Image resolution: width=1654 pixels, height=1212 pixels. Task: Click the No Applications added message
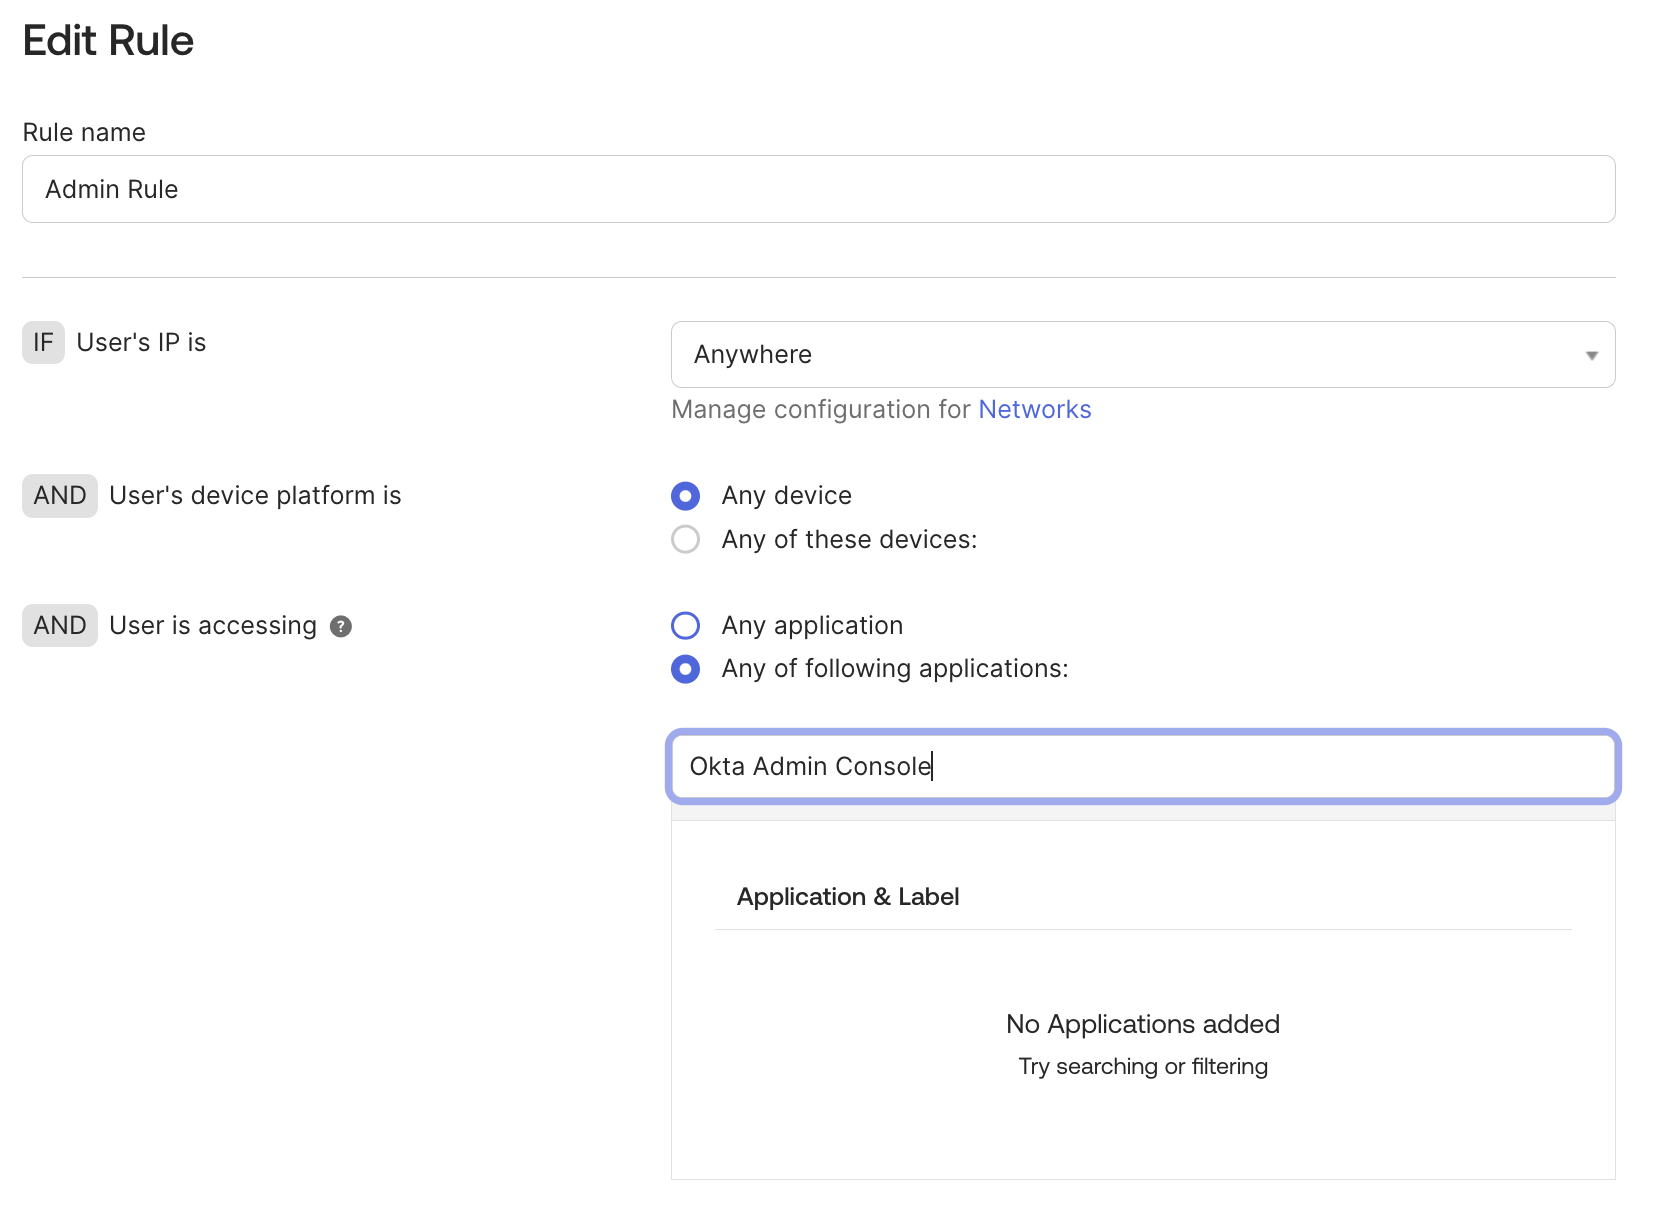point(1142,1024)
